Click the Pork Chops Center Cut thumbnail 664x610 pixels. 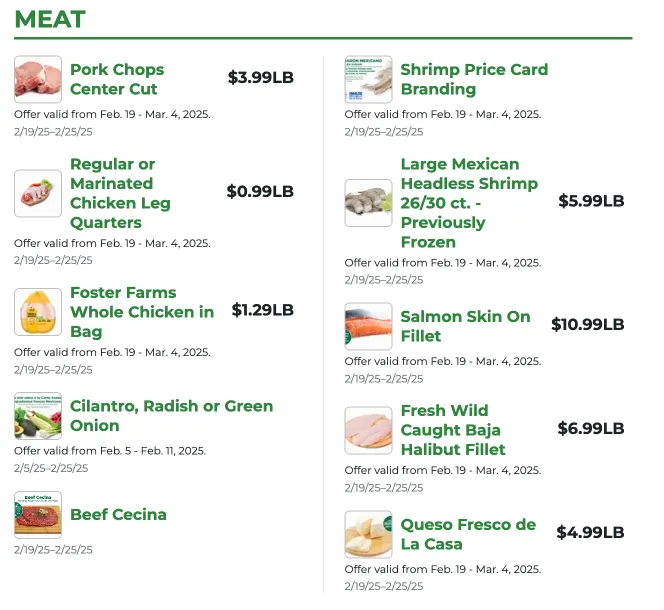coord(38,80)
